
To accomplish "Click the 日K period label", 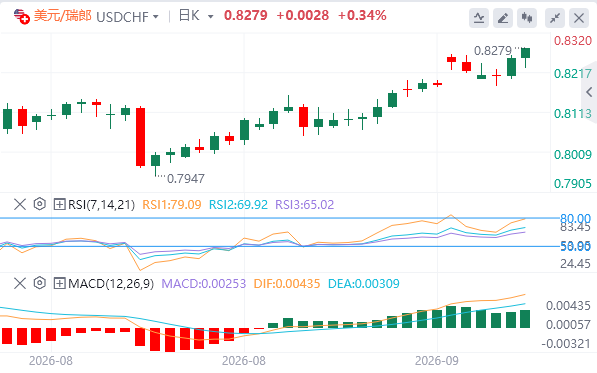I will (189, 16).
